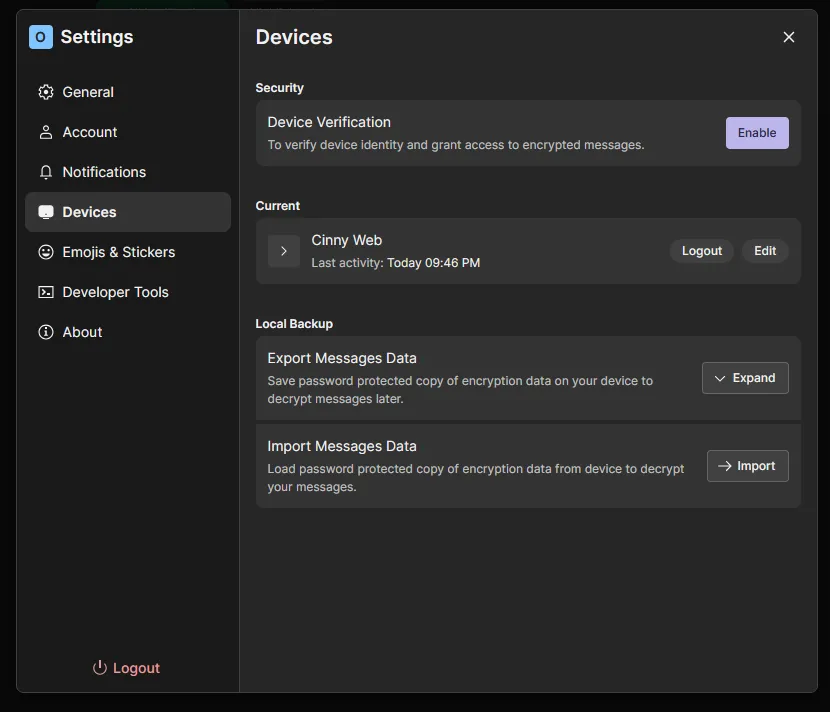Edit the Cinny Web device name

pyautogui.click(x=765, y=251)
